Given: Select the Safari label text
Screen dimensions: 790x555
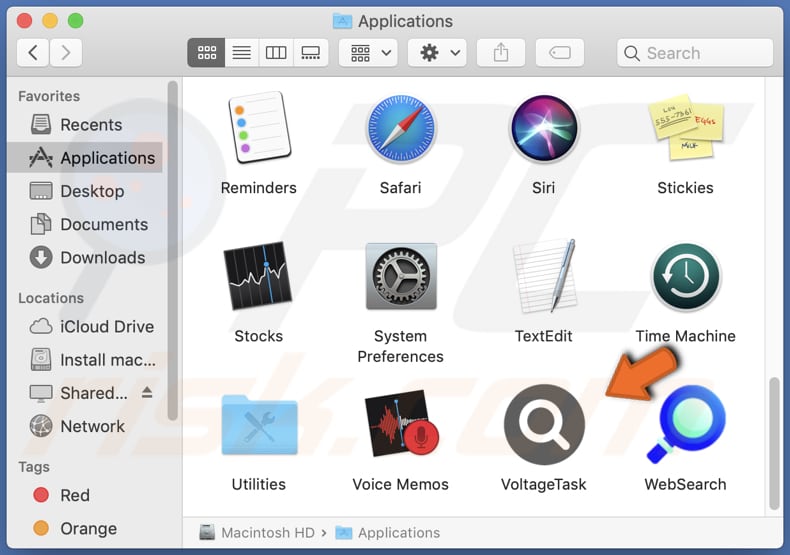Looking at the screenshot, I should tap(401, 188).
